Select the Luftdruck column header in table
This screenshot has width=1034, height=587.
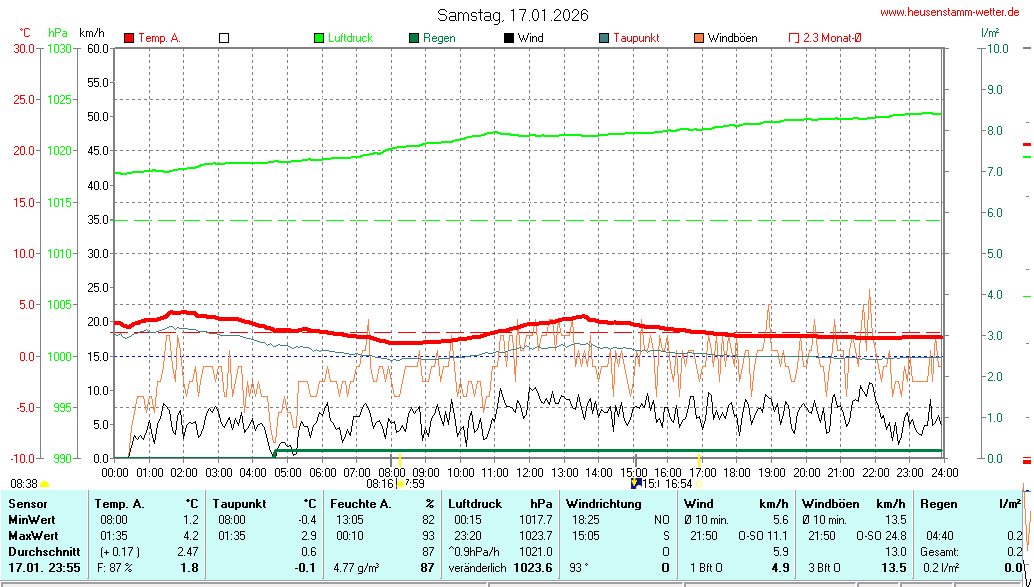(475, 504)
